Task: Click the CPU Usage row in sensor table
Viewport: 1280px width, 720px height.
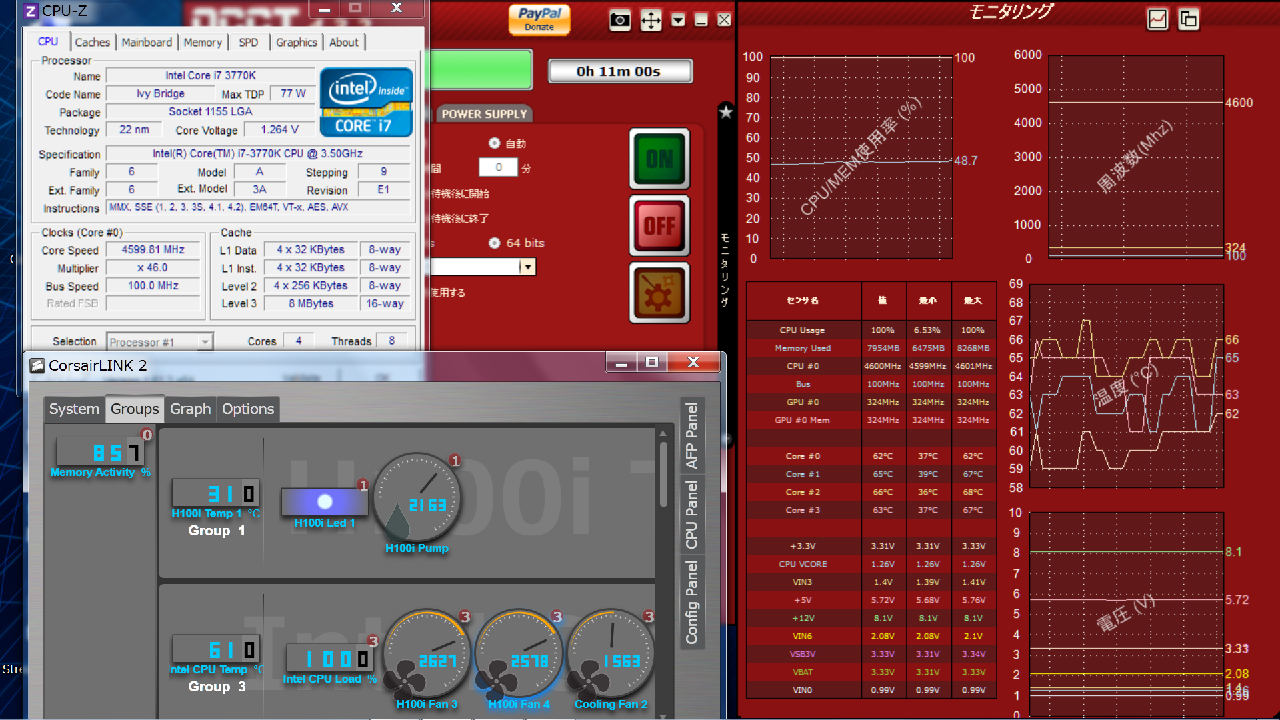Action: 871,330
